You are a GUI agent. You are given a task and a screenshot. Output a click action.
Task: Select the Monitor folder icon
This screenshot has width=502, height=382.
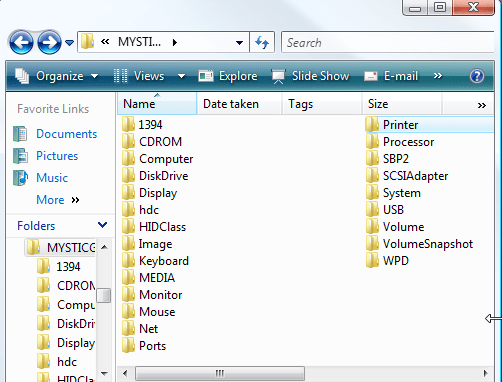[128, 294]
